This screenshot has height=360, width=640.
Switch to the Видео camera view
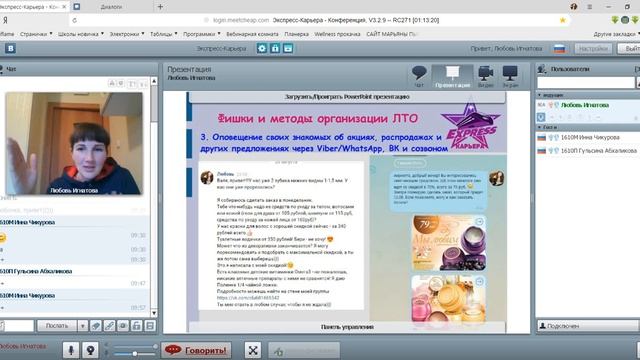click(486, 76)
